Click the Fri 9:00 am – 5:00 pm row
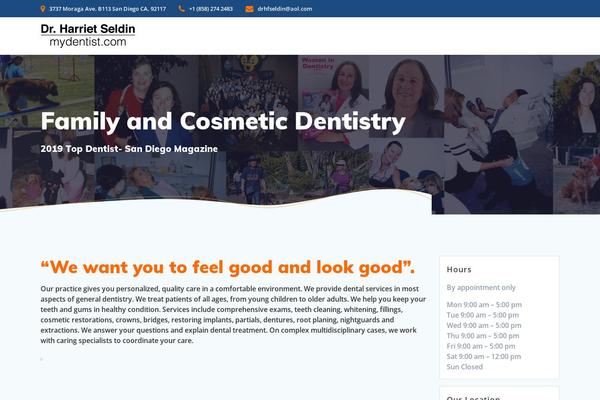The image size is (600, 400). (481, 346)
